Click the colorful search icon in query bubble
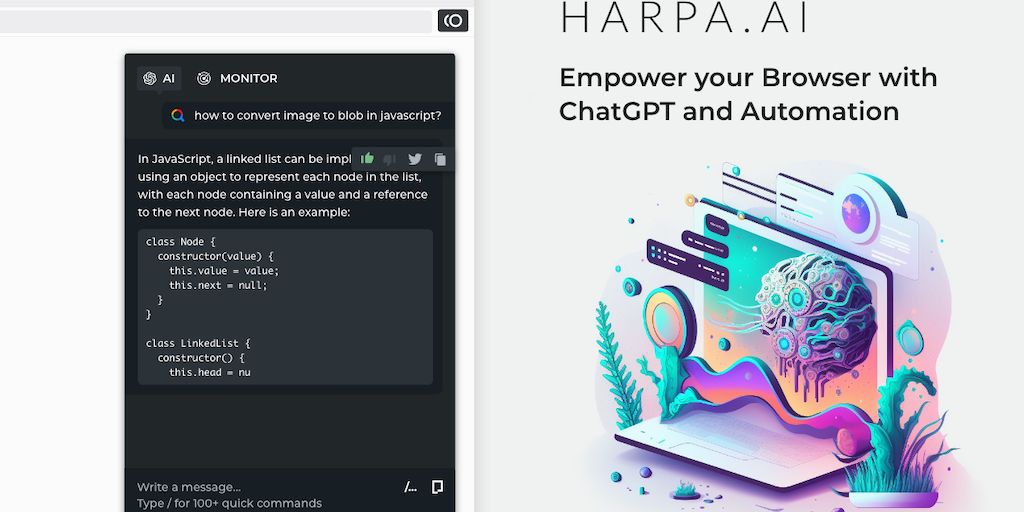The width and height of the screenshot is (1024, 512). 178,115
